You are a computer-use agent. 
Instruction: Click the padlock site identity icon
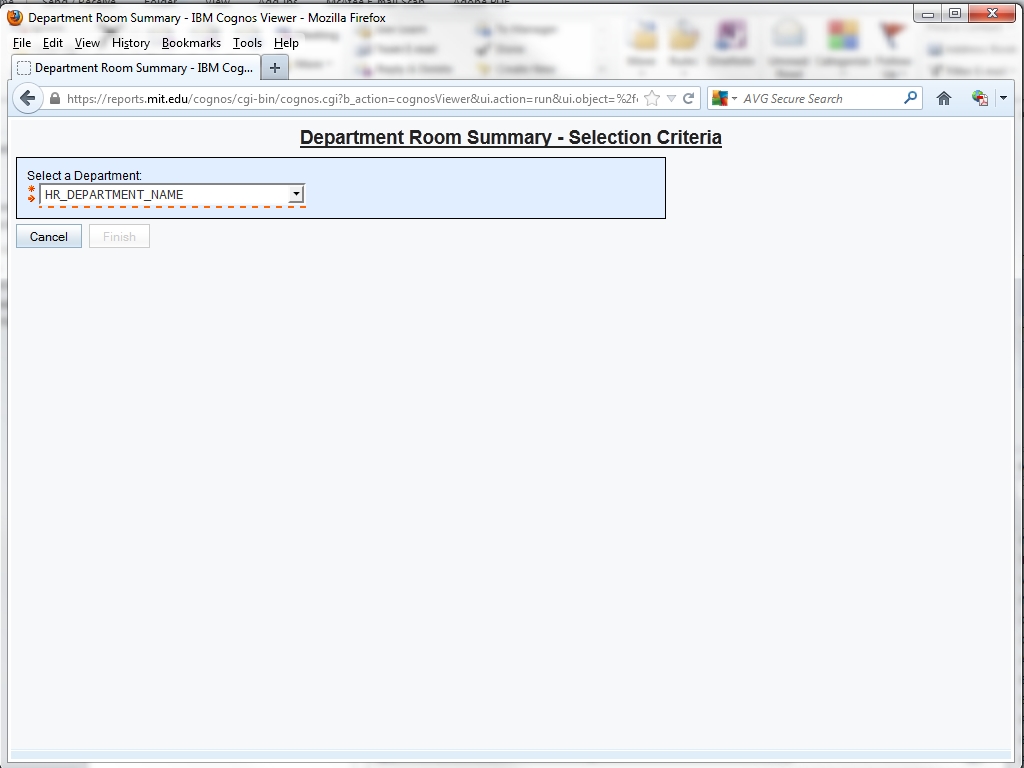coord(55,99)
